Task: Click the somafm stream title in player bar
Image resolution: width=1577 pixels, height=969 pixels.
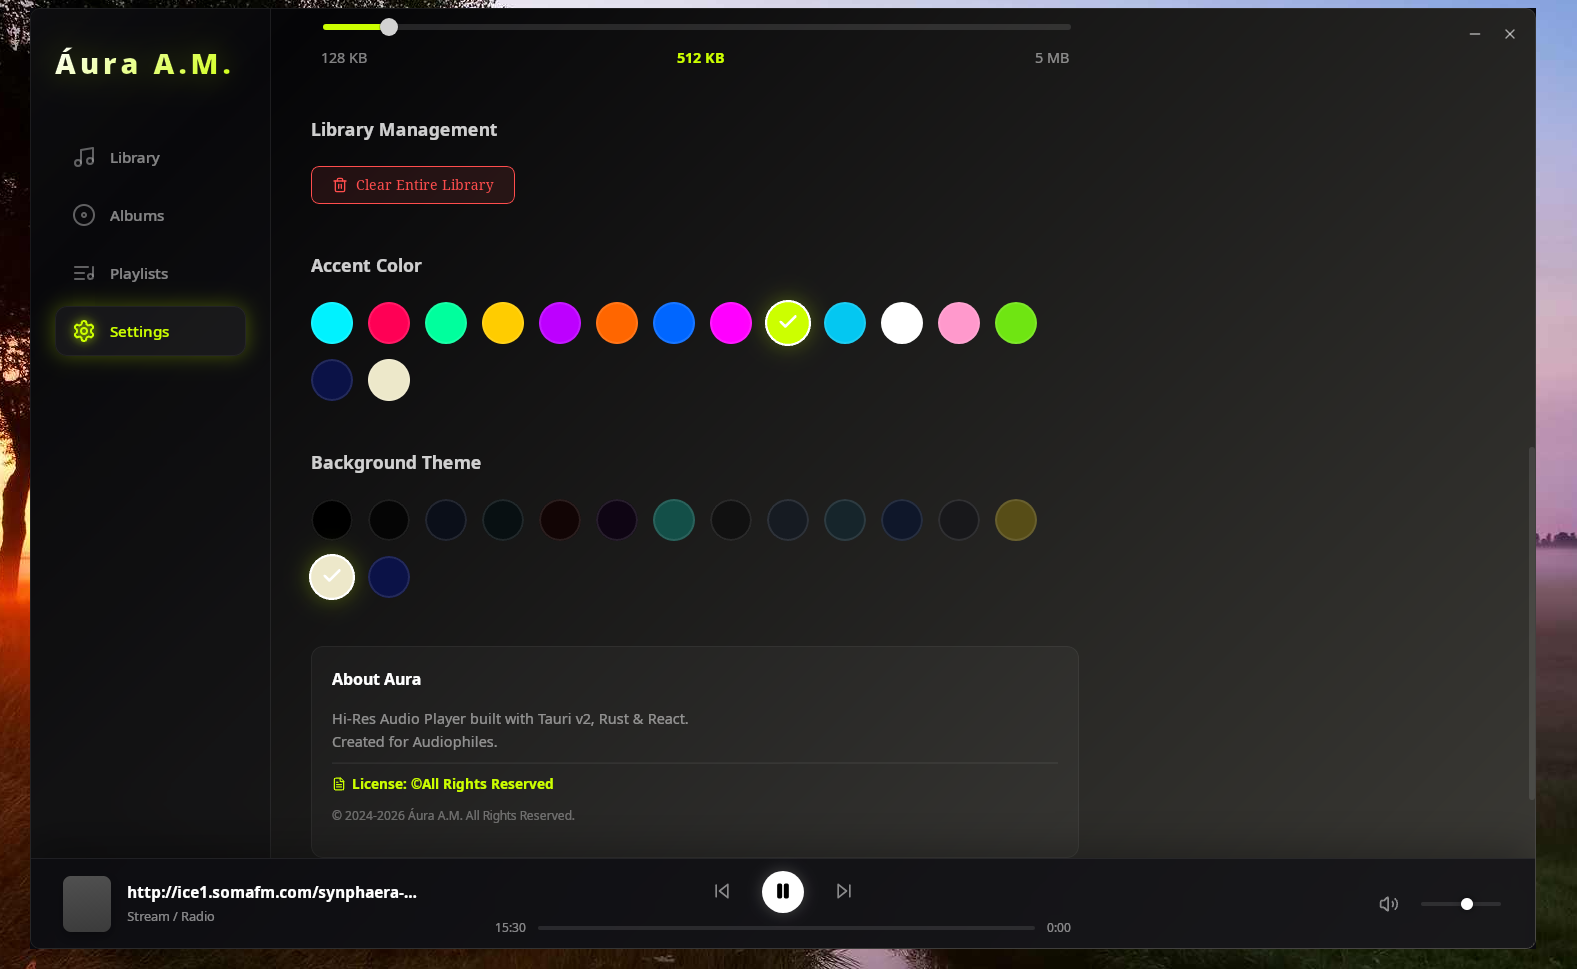Action: click(272, 892)
